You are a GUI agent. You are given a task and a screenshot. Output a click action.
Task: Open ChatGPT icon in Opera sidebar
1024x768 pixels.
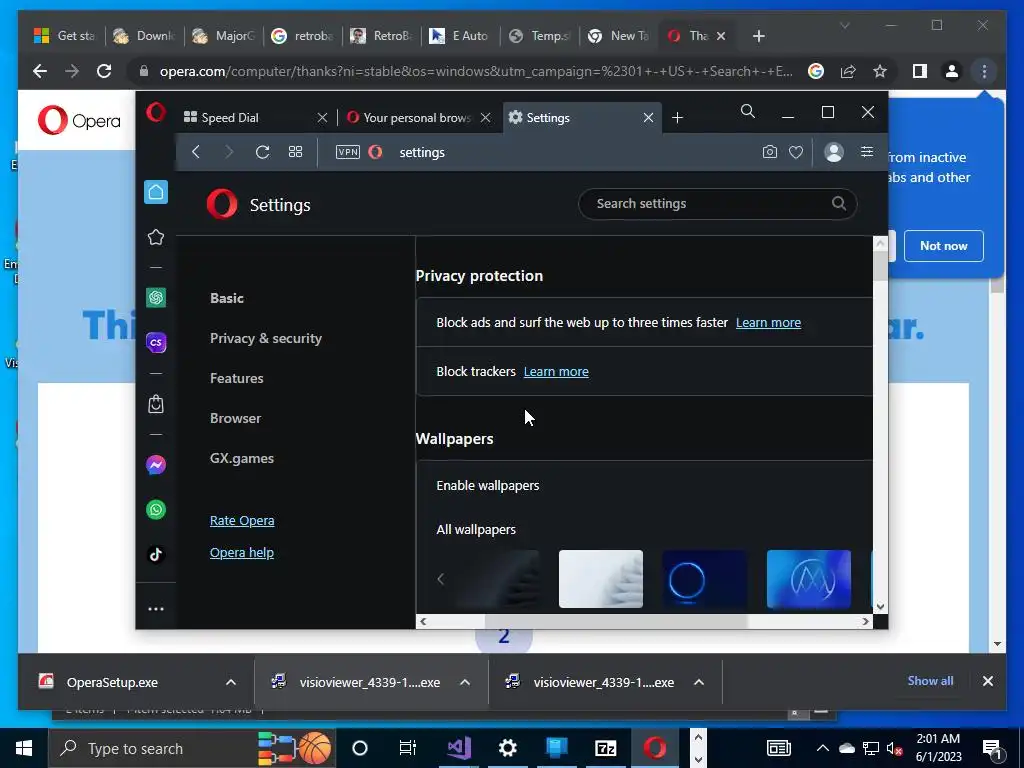(156, 298)
